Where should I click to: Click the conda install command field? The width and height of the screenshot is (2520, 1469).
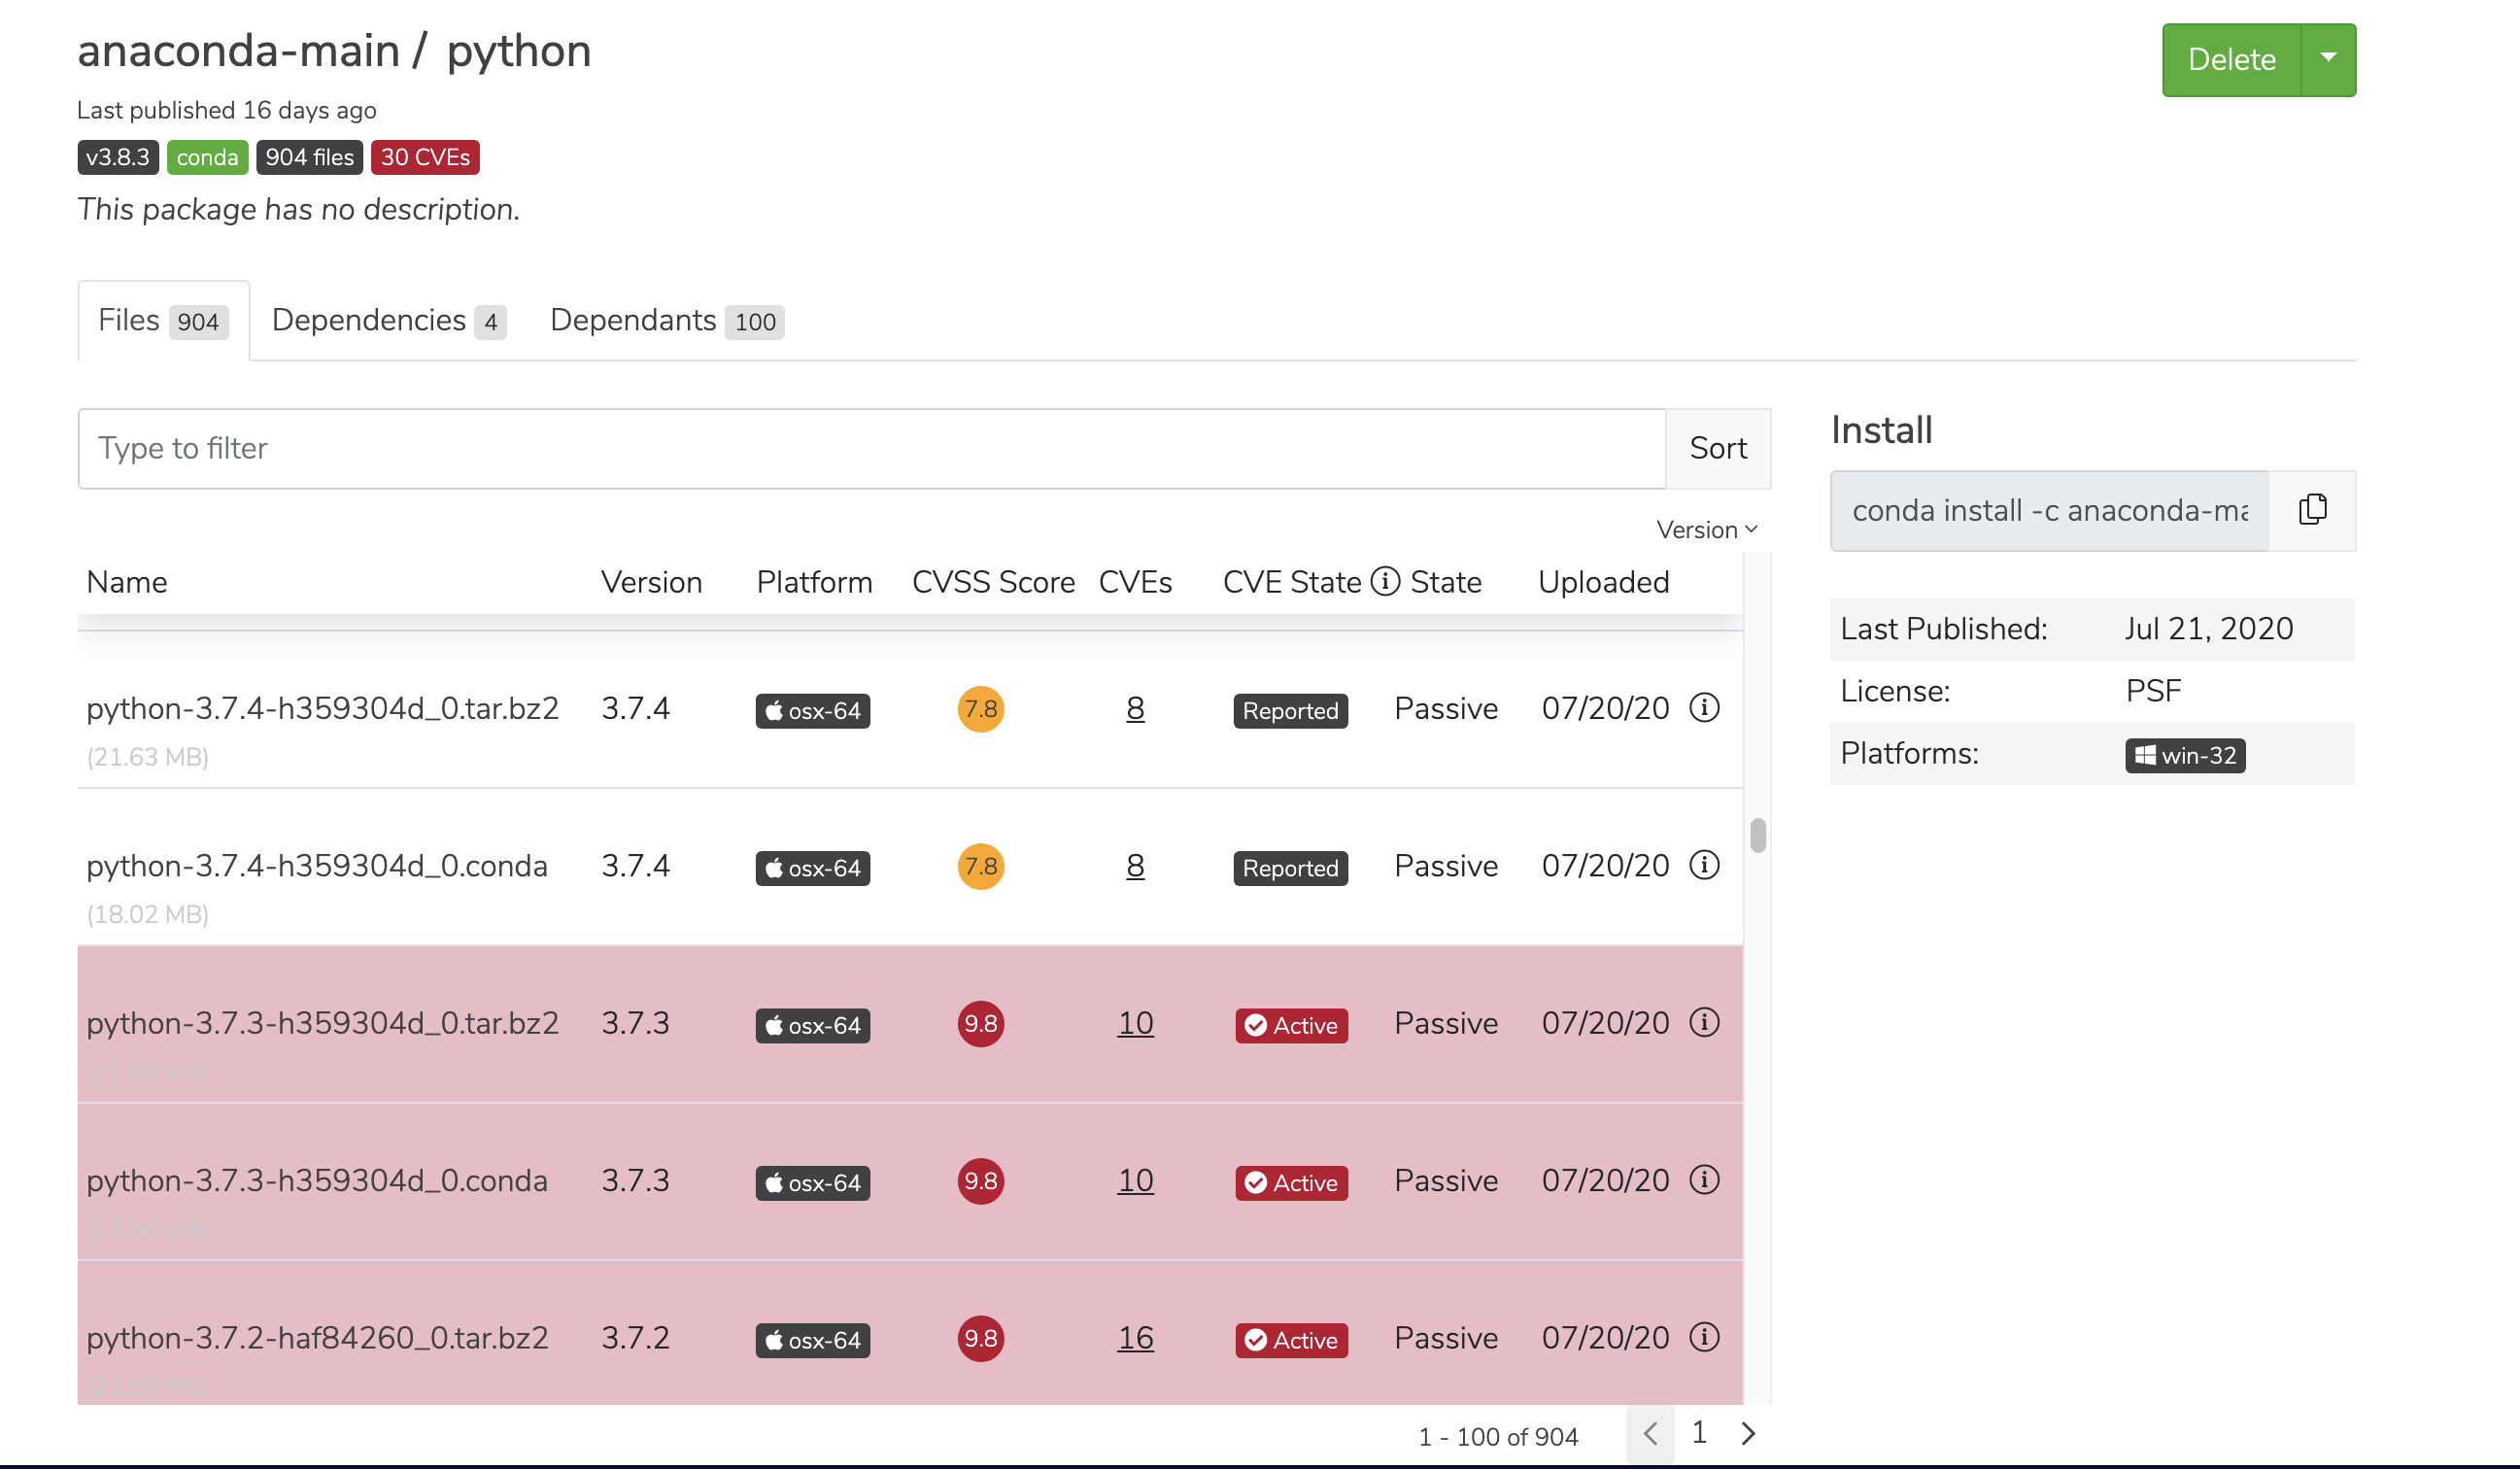(2049, 511)
